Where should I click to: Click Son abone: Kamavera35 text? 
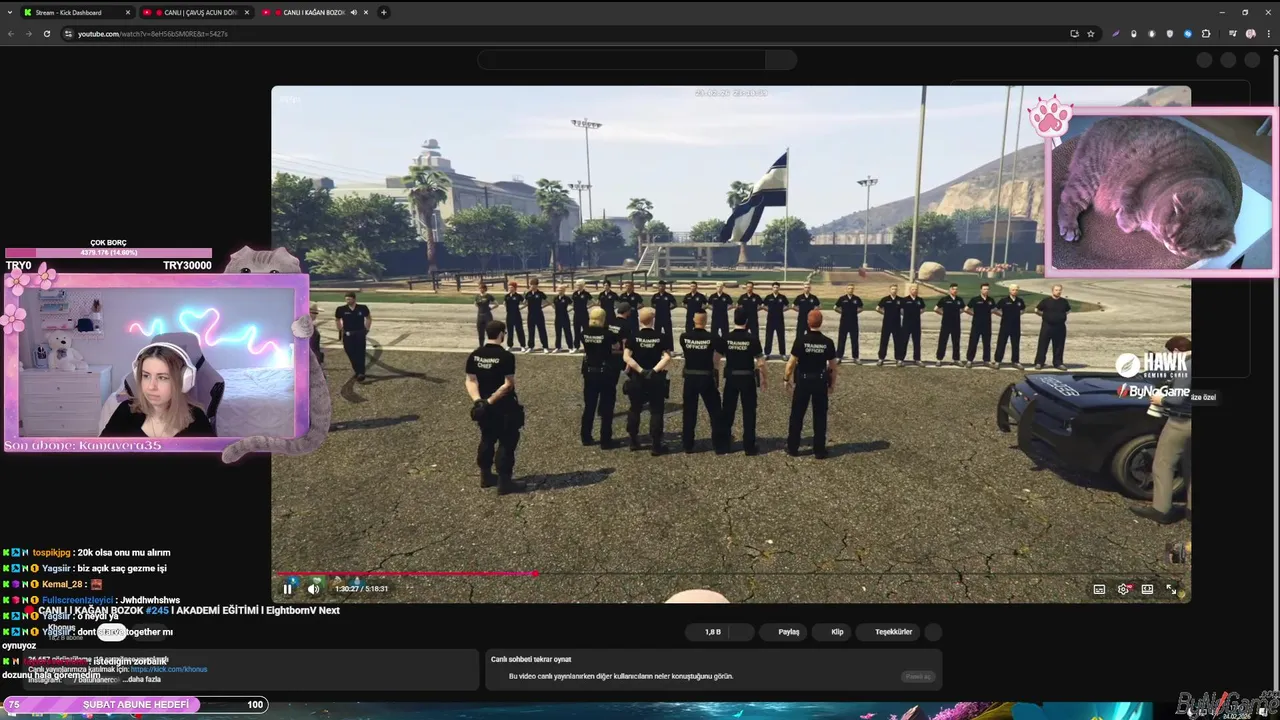pyautogui.click(x=82, y=445)
